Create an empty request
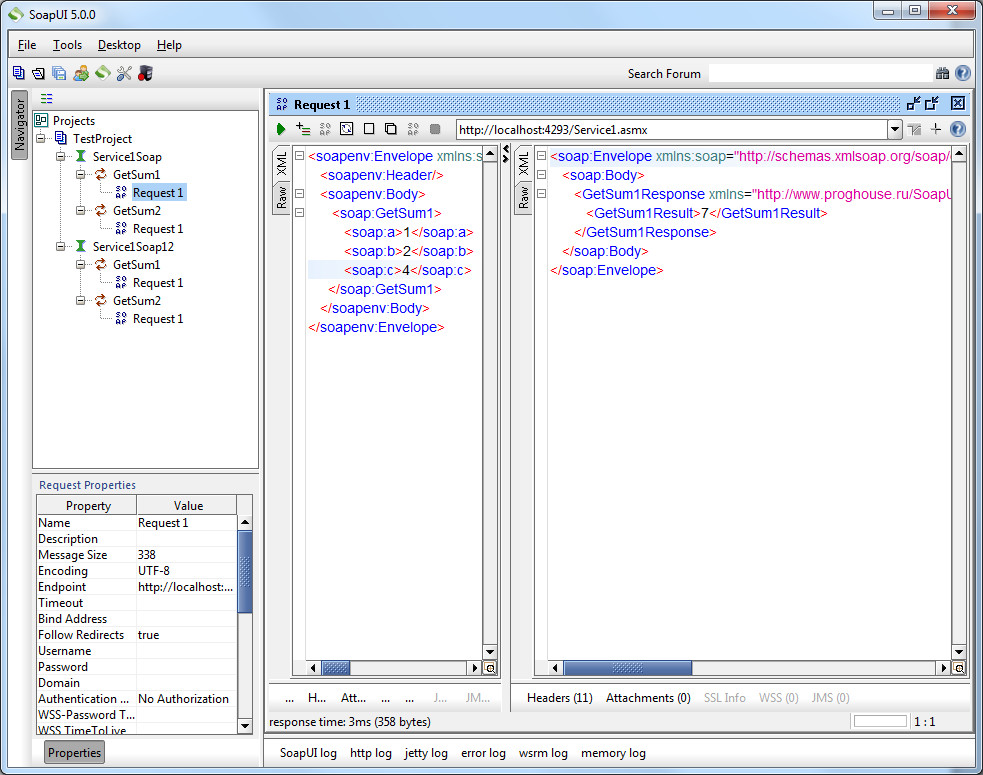The image size is (983, 775). pyautogui.click(x=369, y=129)
